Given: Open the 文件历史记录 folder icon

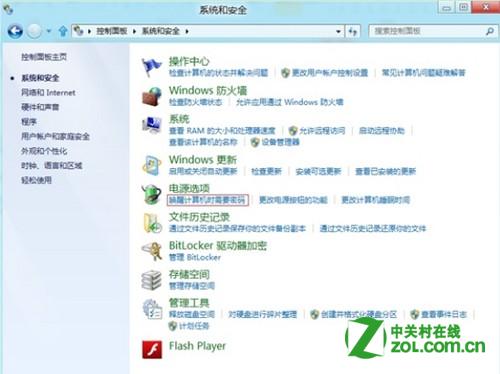Looking at the screenshot, I should click(x=152, y=223).
